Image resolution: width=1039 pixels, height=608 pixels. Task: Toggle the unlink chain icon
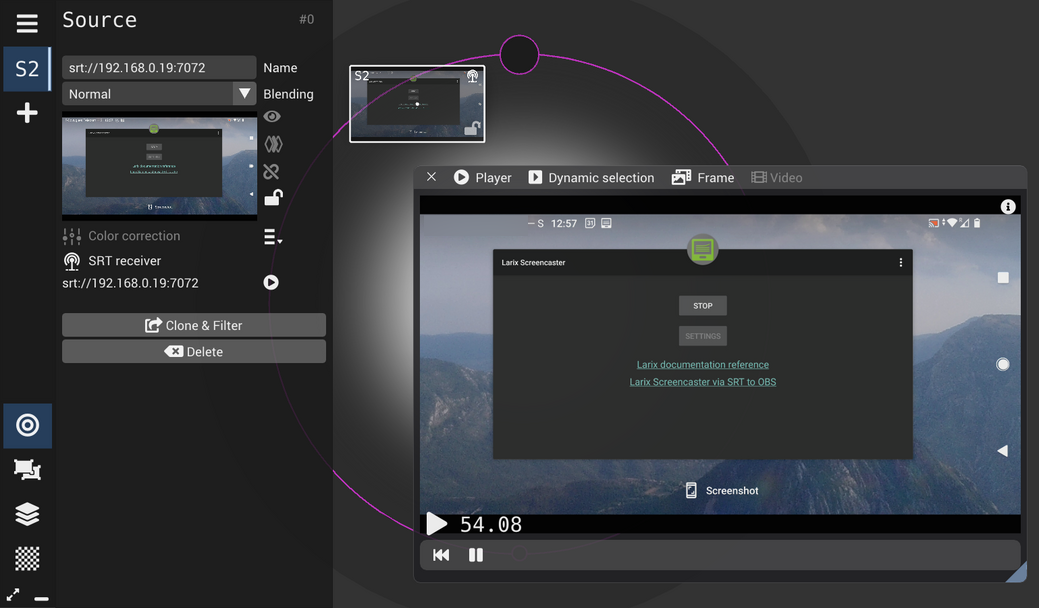[271, 171]
